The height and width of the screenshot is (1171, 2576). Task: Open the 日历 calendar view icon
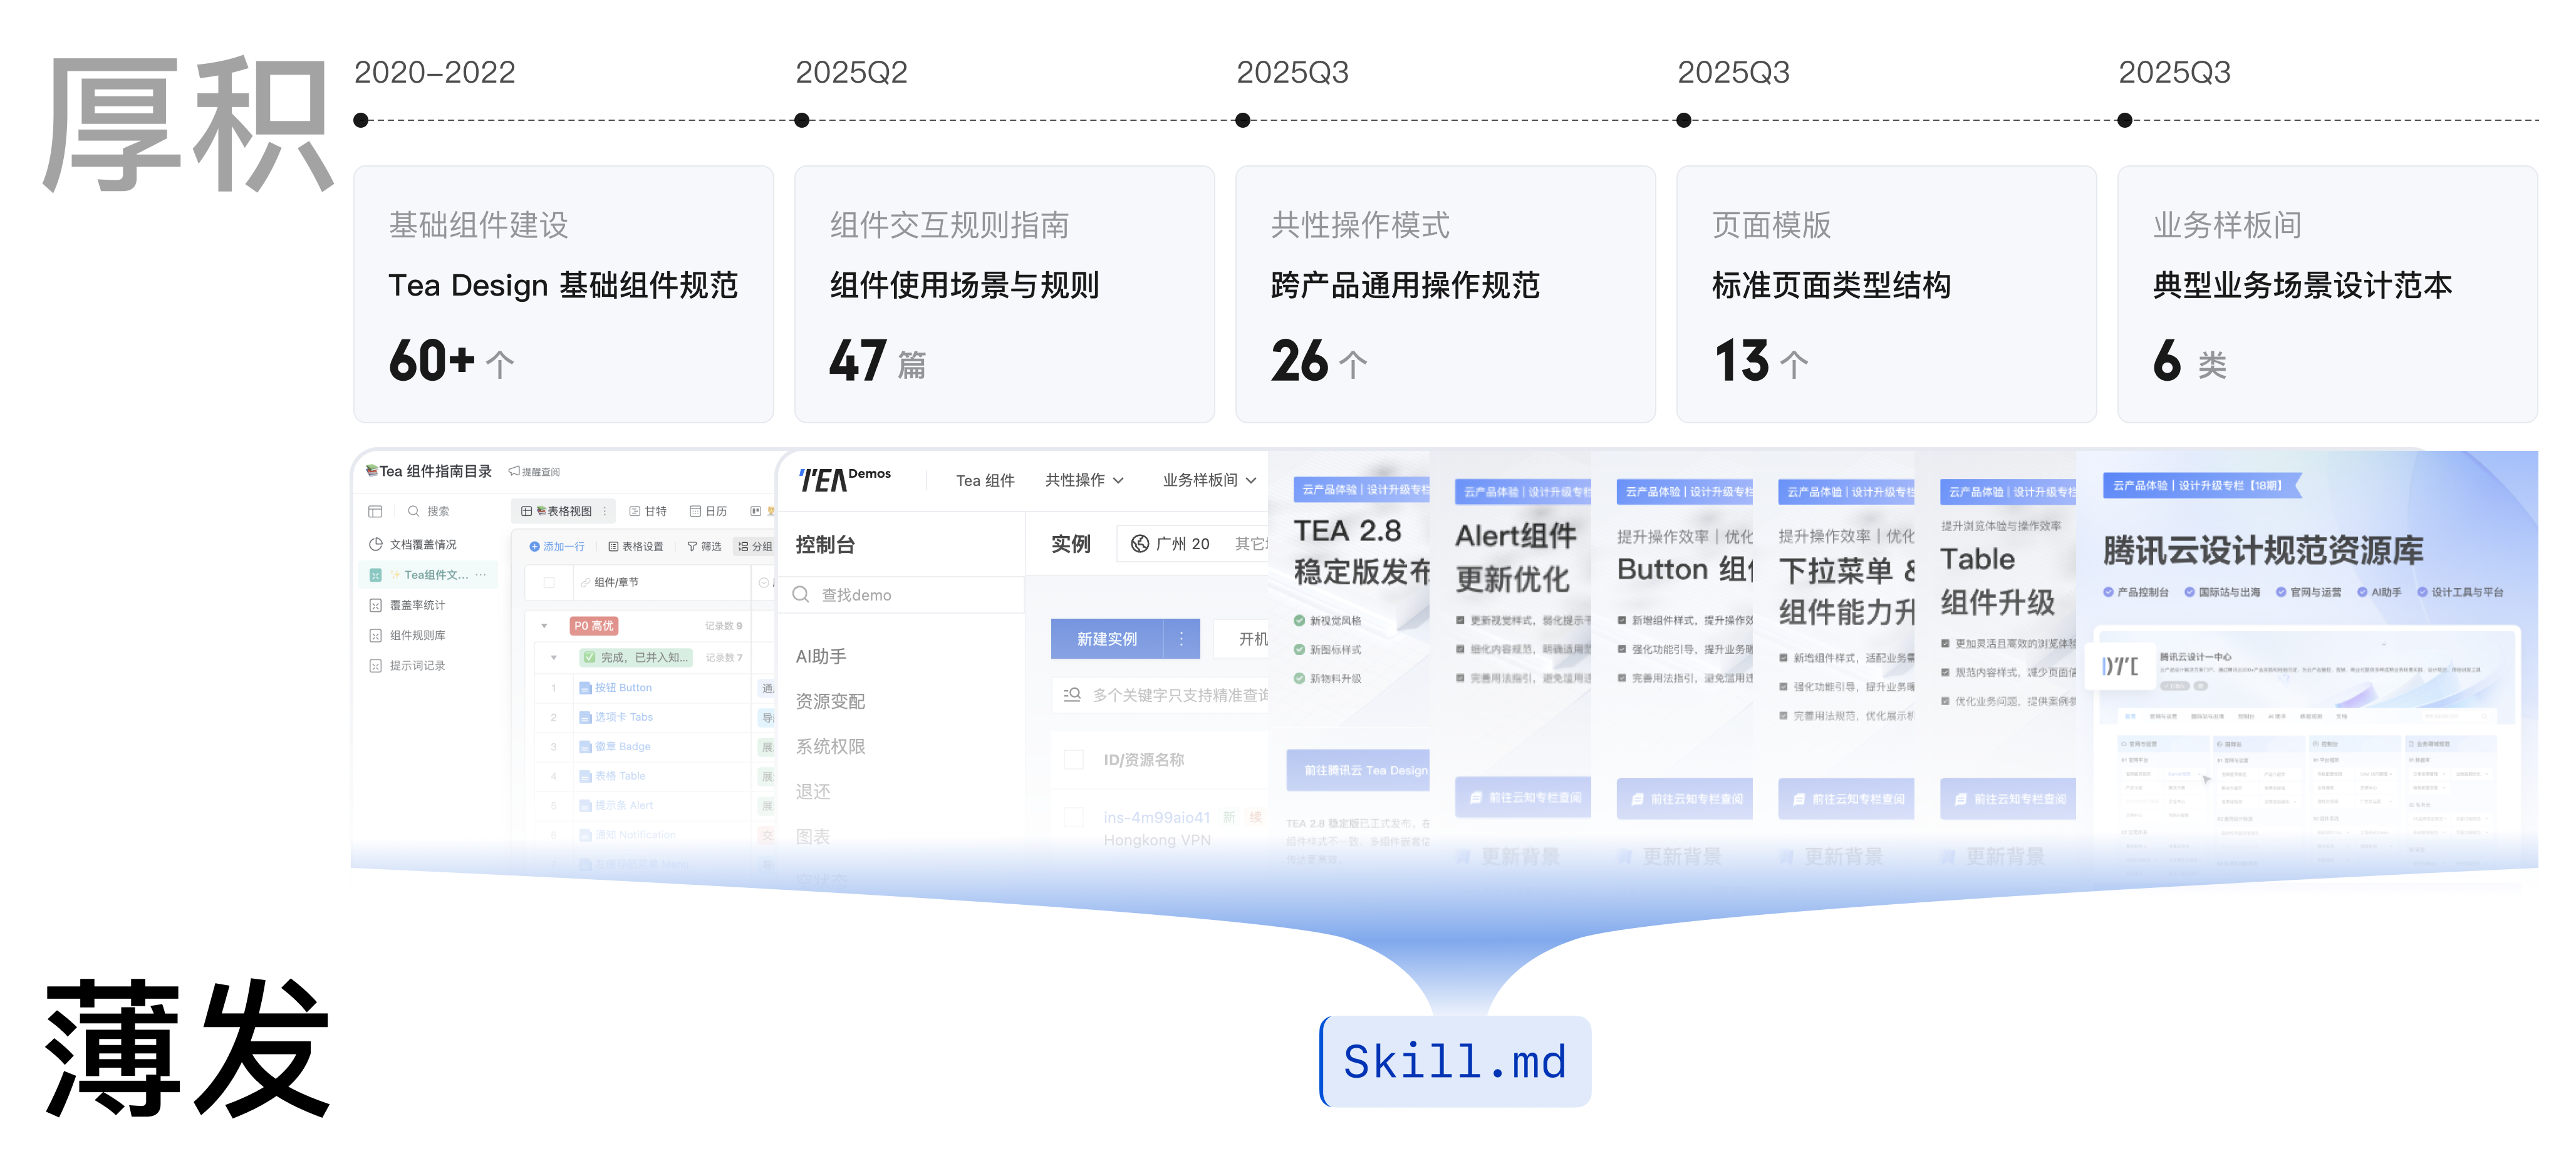click(x=695, y=511)
